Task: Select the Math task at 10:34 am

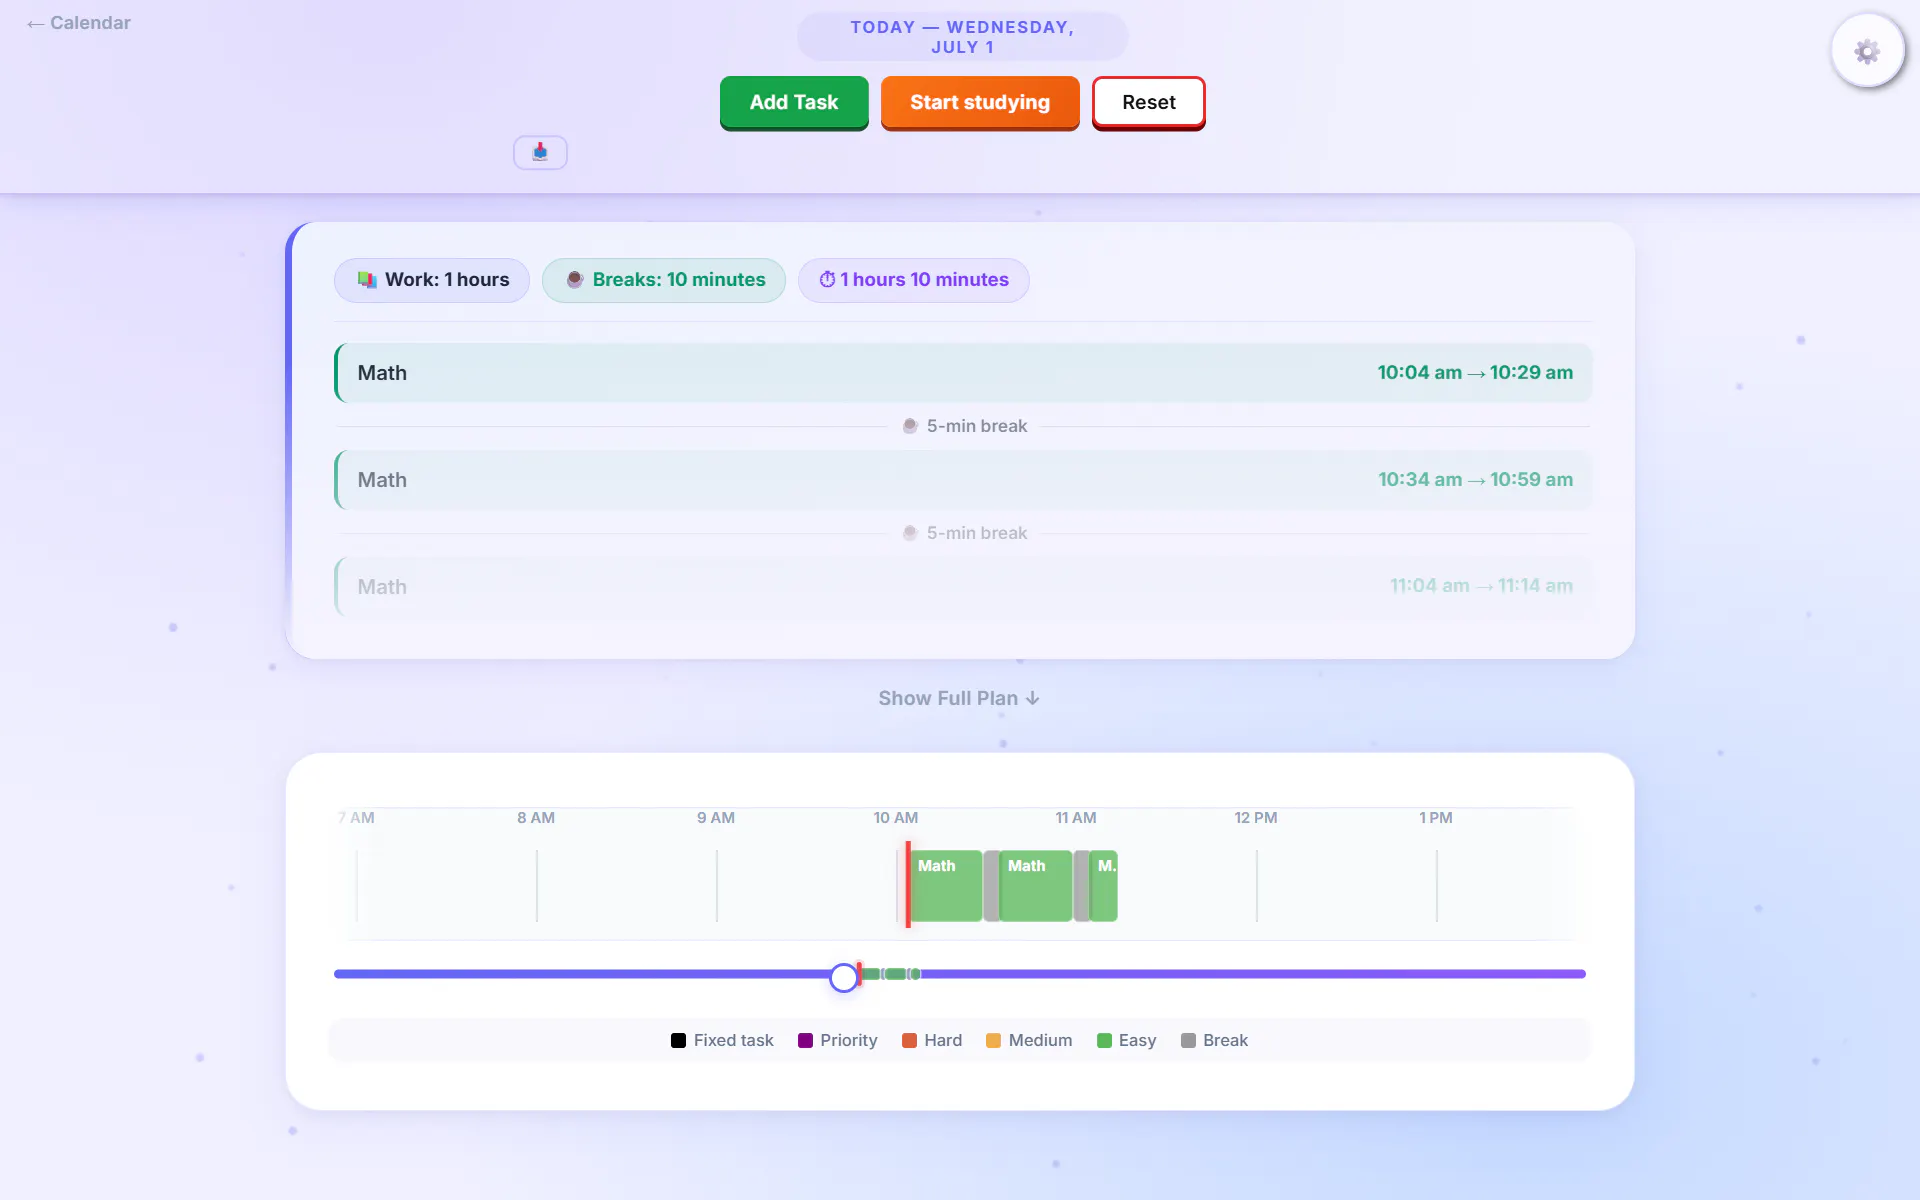Action: pyautogui.click(x=963, y=480)
